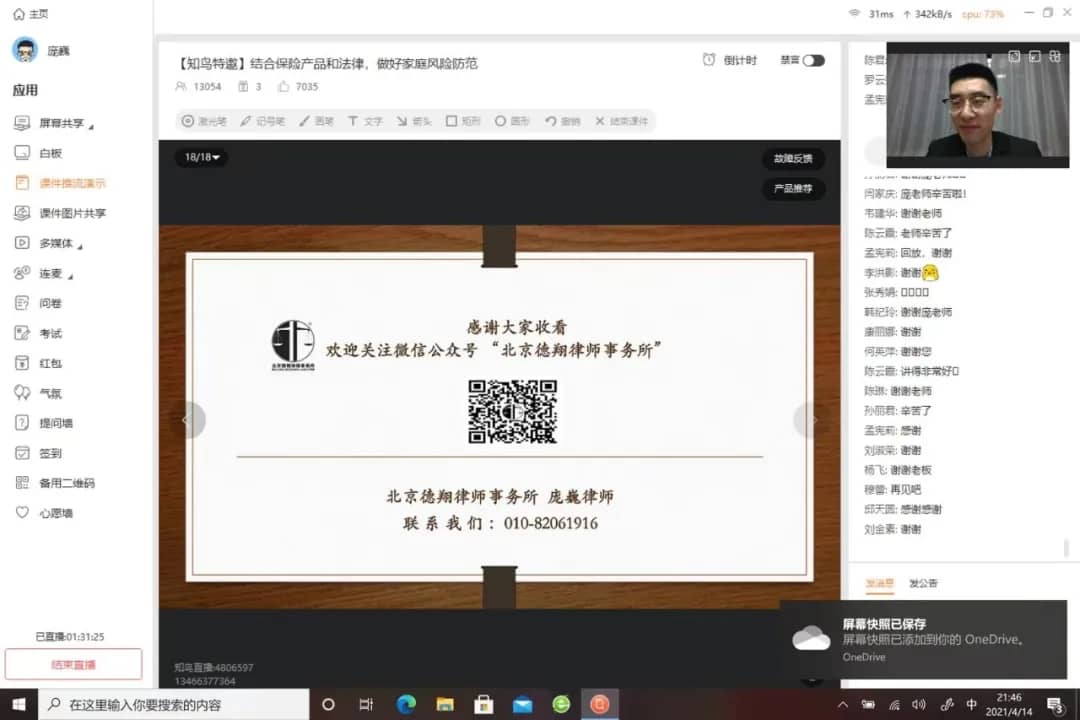
Task: Show hidden system tray icons chevron
Action: tap(843, 704)
